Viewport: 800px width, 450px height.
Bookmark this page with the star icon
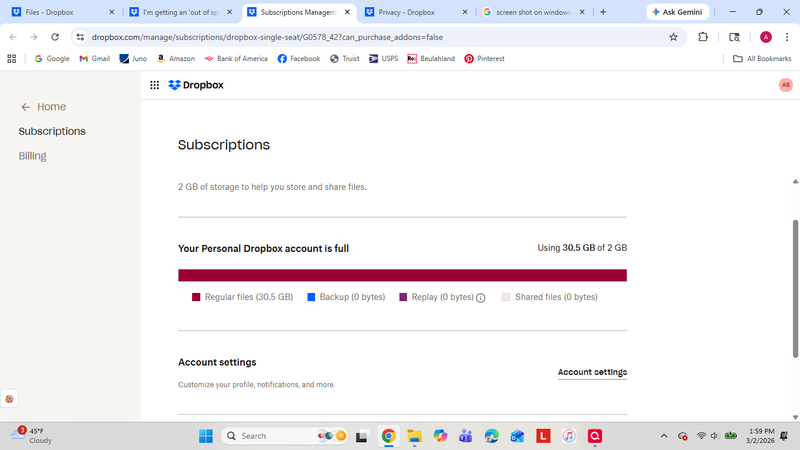coord(673,37)
